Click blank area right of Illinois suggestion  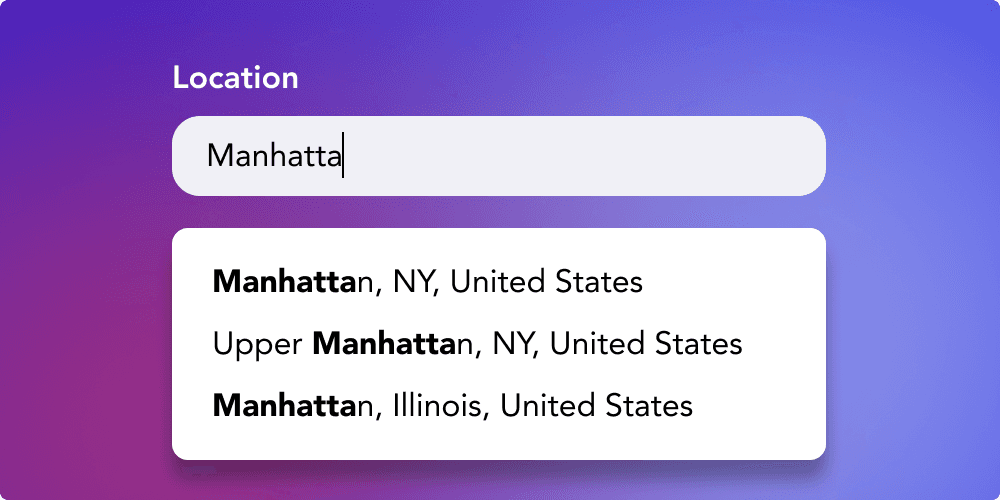click(760, 406)
